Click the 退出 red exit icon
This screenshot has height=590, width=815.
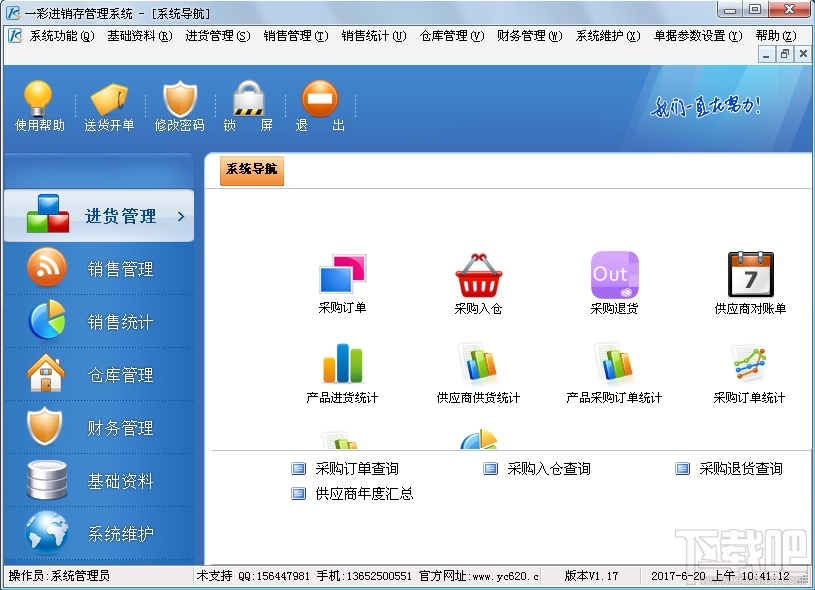click(320, 98)
